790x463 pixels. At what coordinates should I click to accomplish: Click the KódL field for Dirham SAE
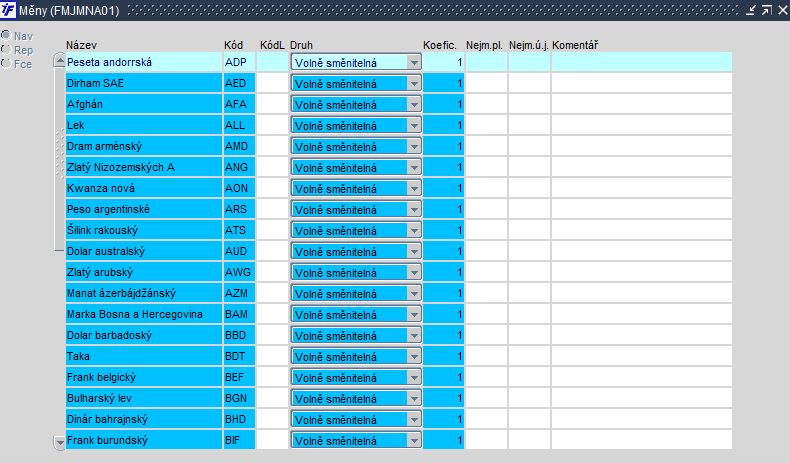pos(273,83)
